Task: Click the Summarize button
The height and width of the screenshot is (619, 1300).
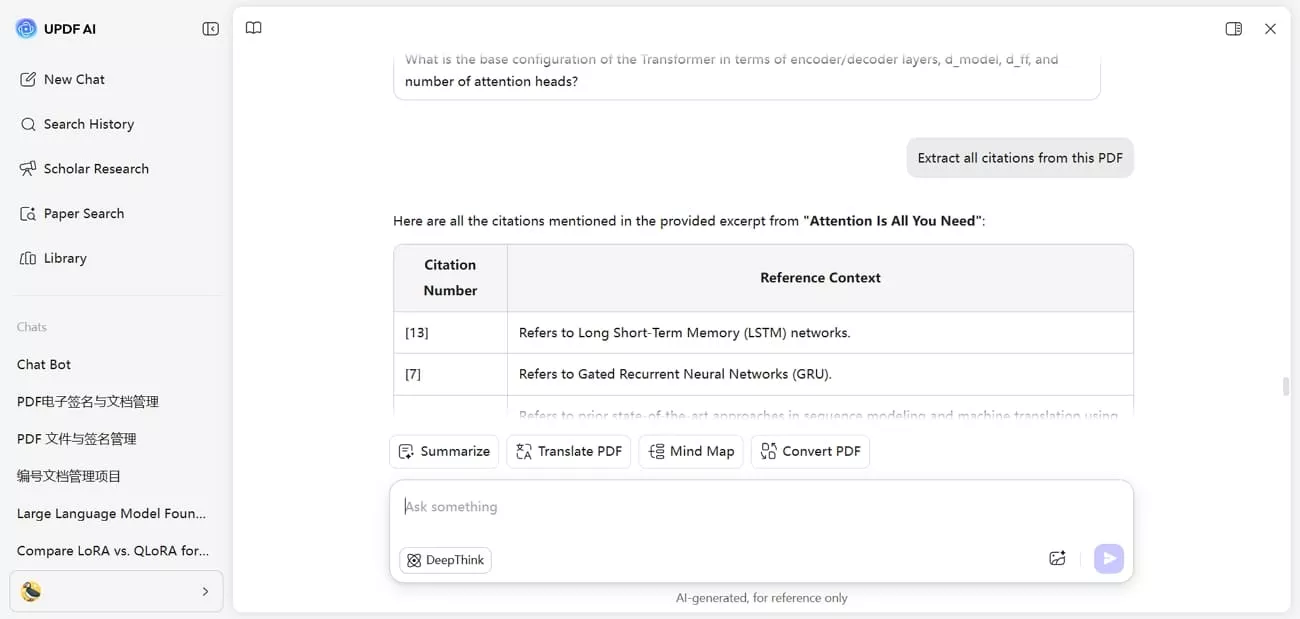Action: point(444,451)
